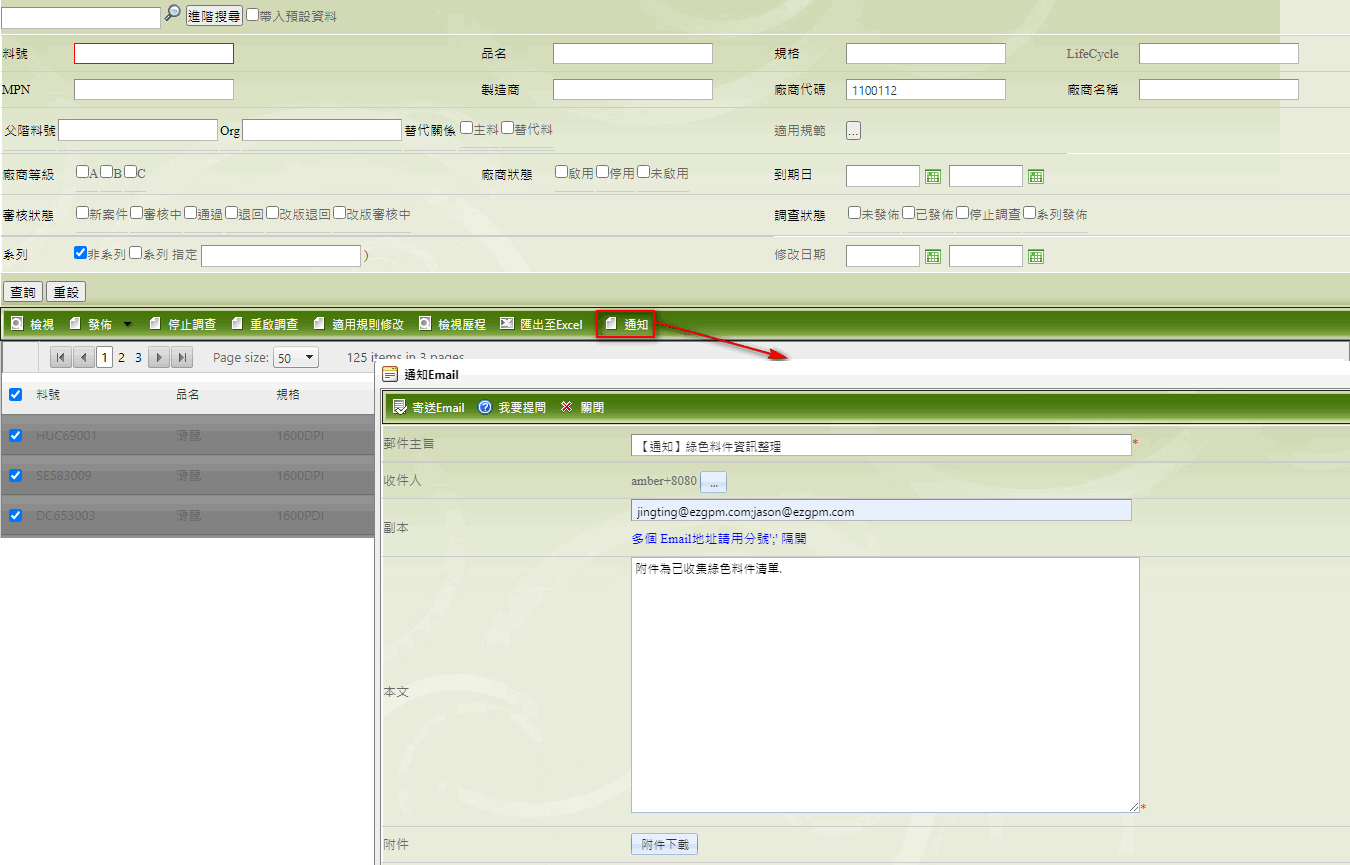Check the 替代料 checkbox
Screen dimensions: 1350x865
tap(508, 128)
